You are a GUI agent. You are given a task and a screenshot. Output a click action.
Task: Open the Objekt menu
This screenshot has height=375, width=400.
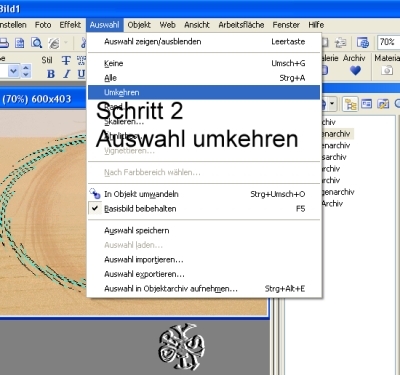139,25
